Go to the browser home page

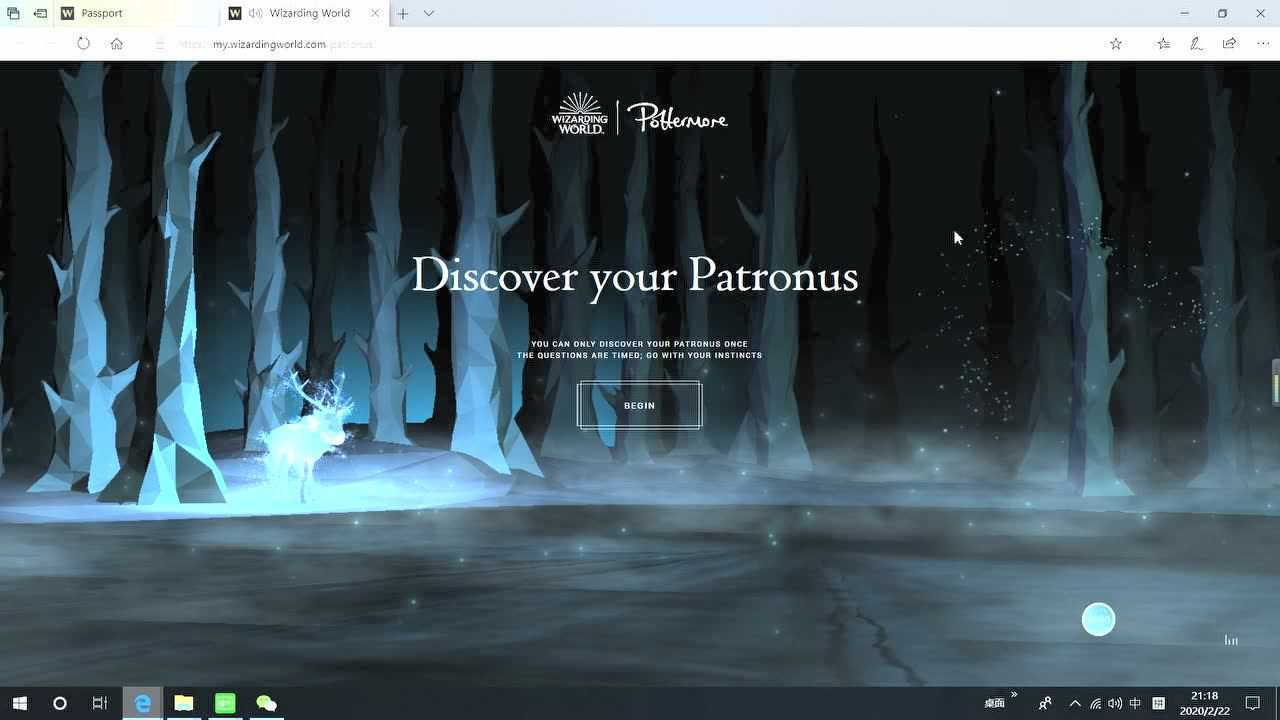coord(117,44)
